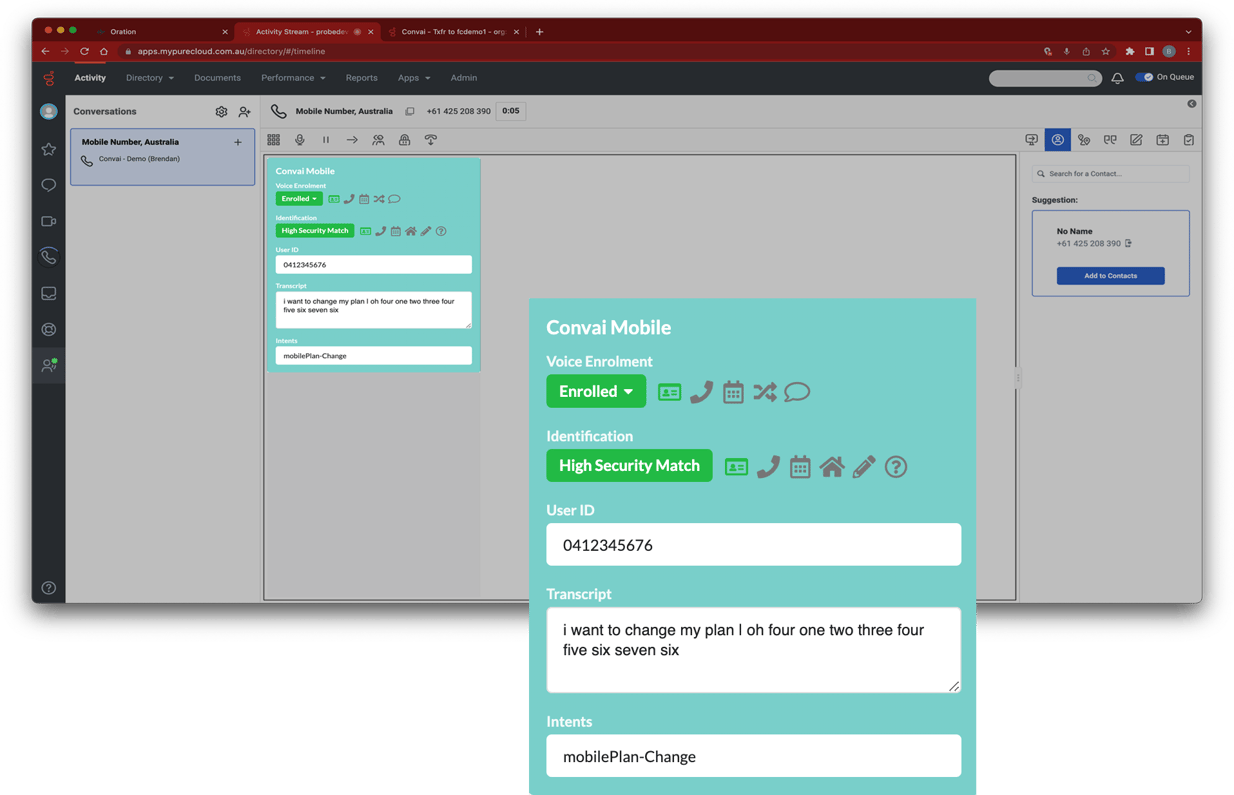
Task: Open the Conversations settings gear
Action: 221,112
